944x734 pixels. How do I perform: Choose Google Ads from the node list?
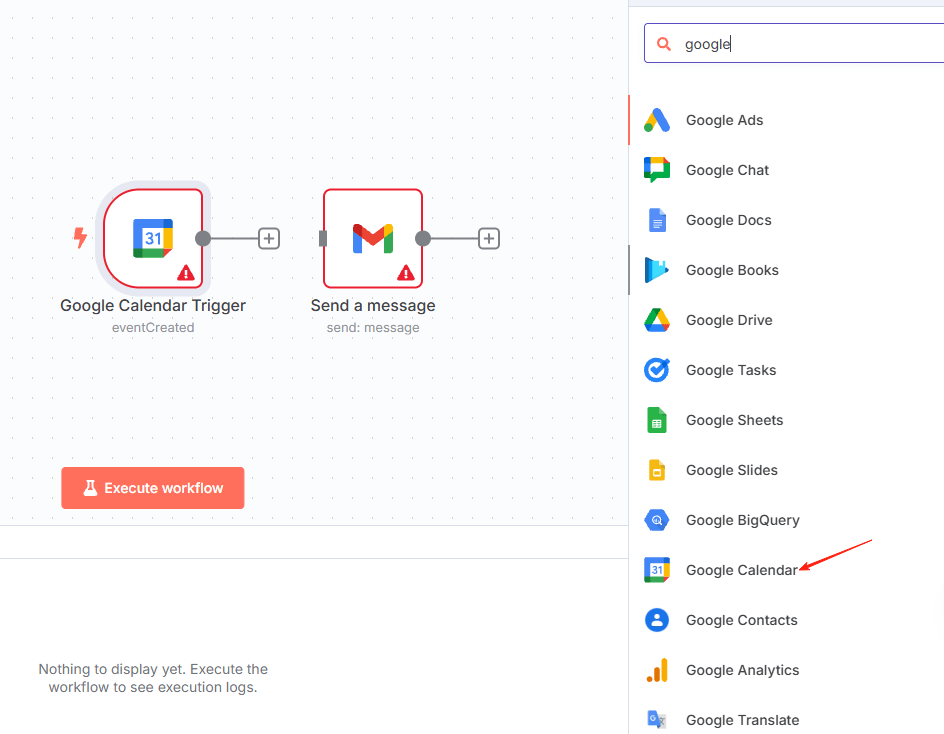[x=724, y=120]
